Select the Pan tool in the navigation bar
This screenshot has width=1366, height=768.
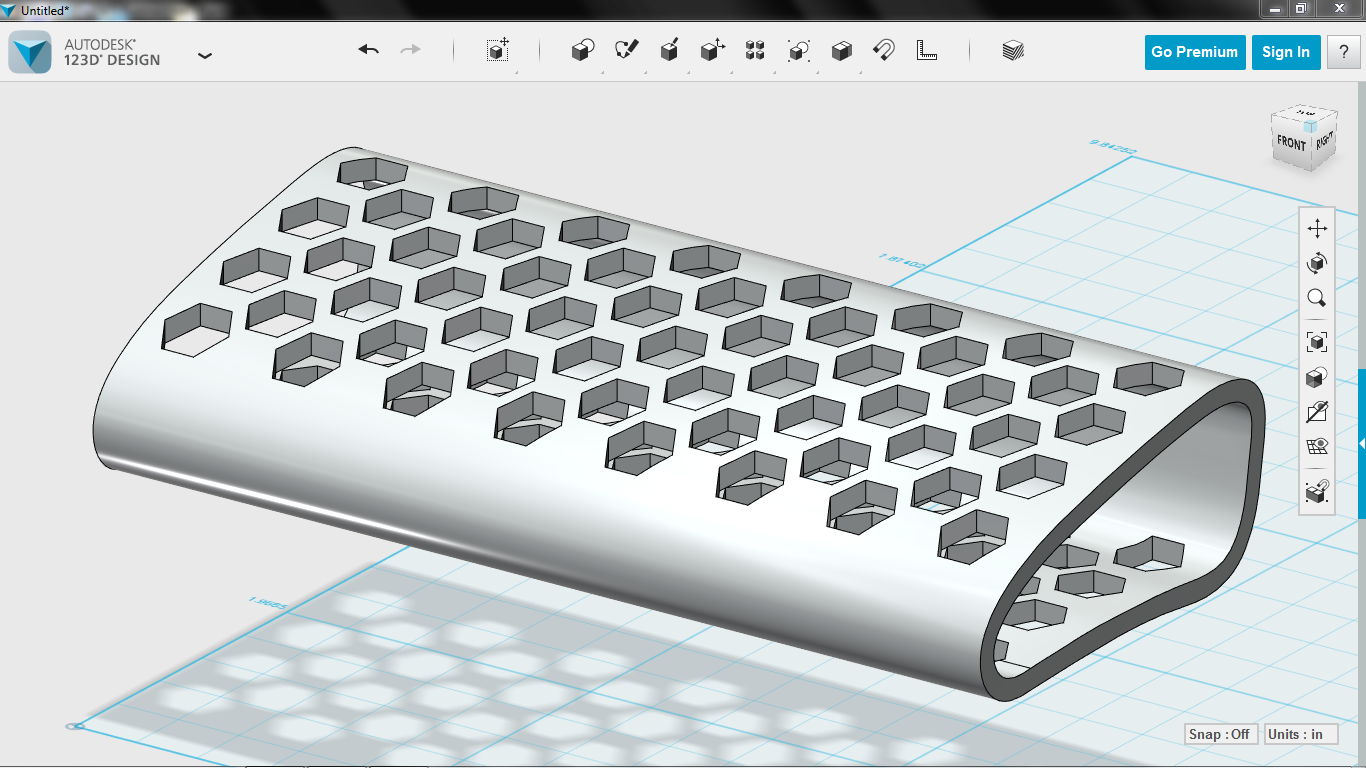click(x=1317, y=228)
